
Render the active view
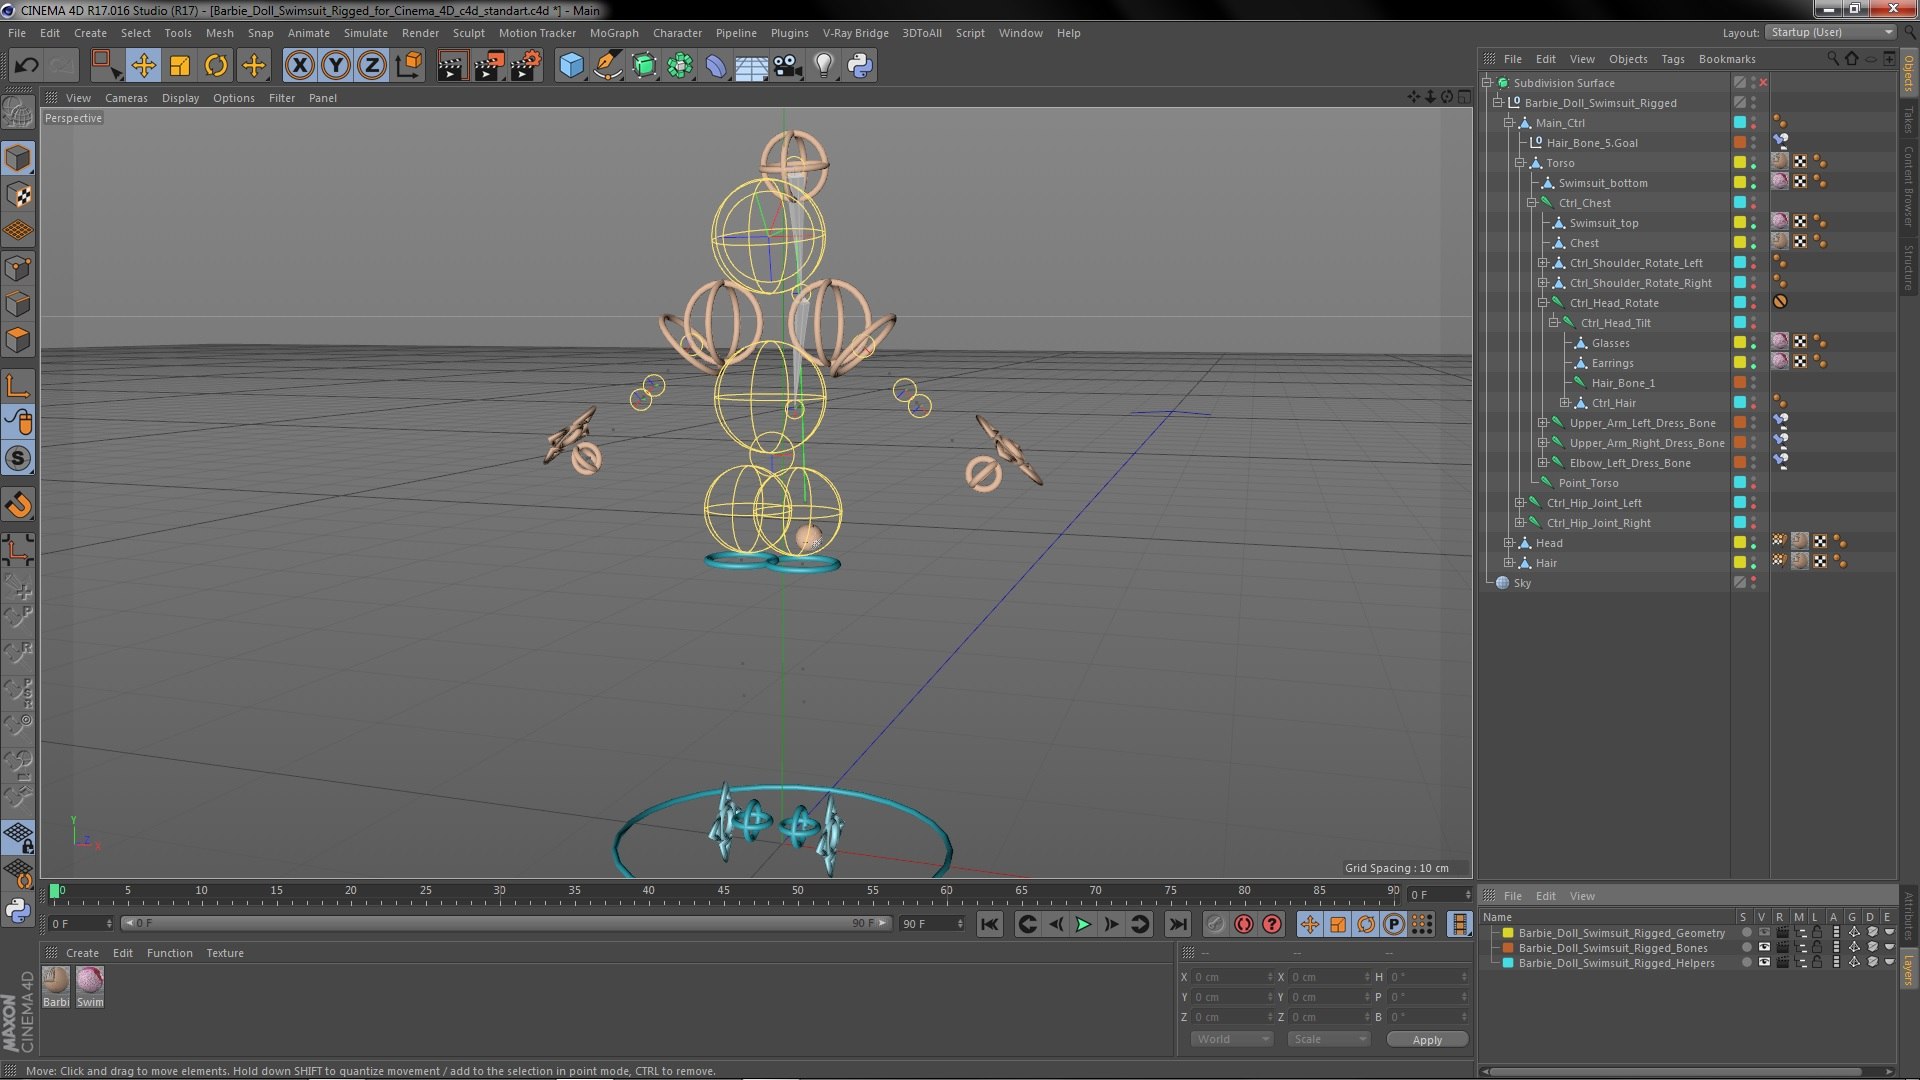(x=451, y=66)
